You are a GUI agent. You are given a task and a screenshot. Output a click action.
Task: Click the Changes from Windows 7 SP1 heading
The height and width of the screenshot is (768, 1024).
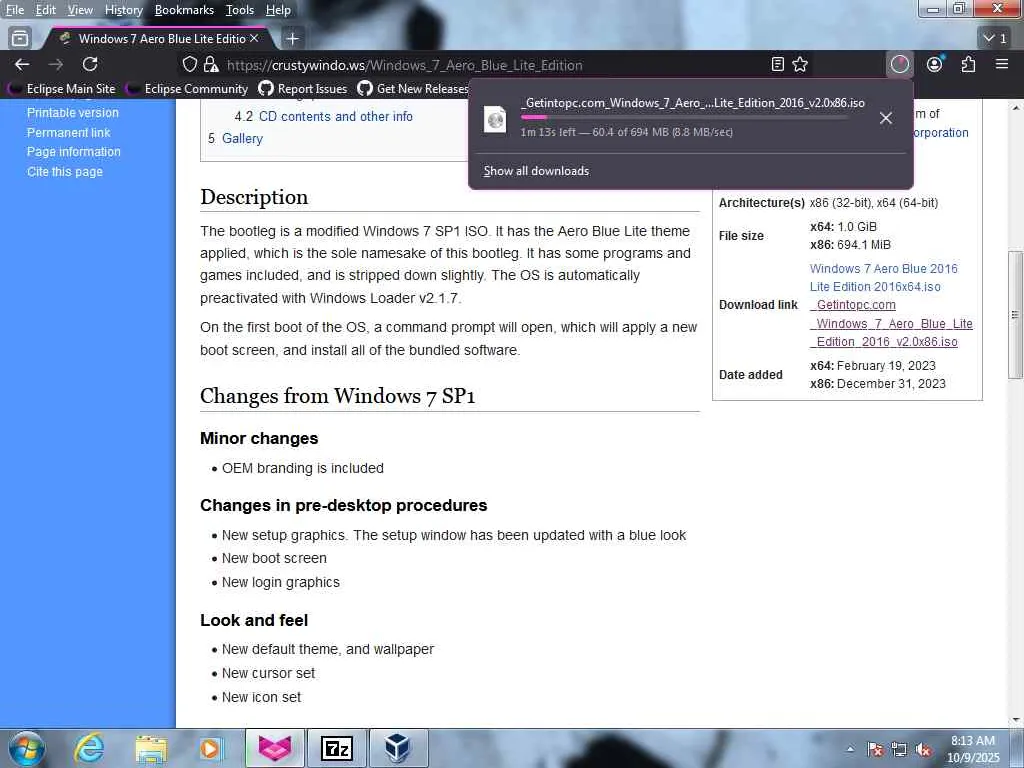[338, 396]
